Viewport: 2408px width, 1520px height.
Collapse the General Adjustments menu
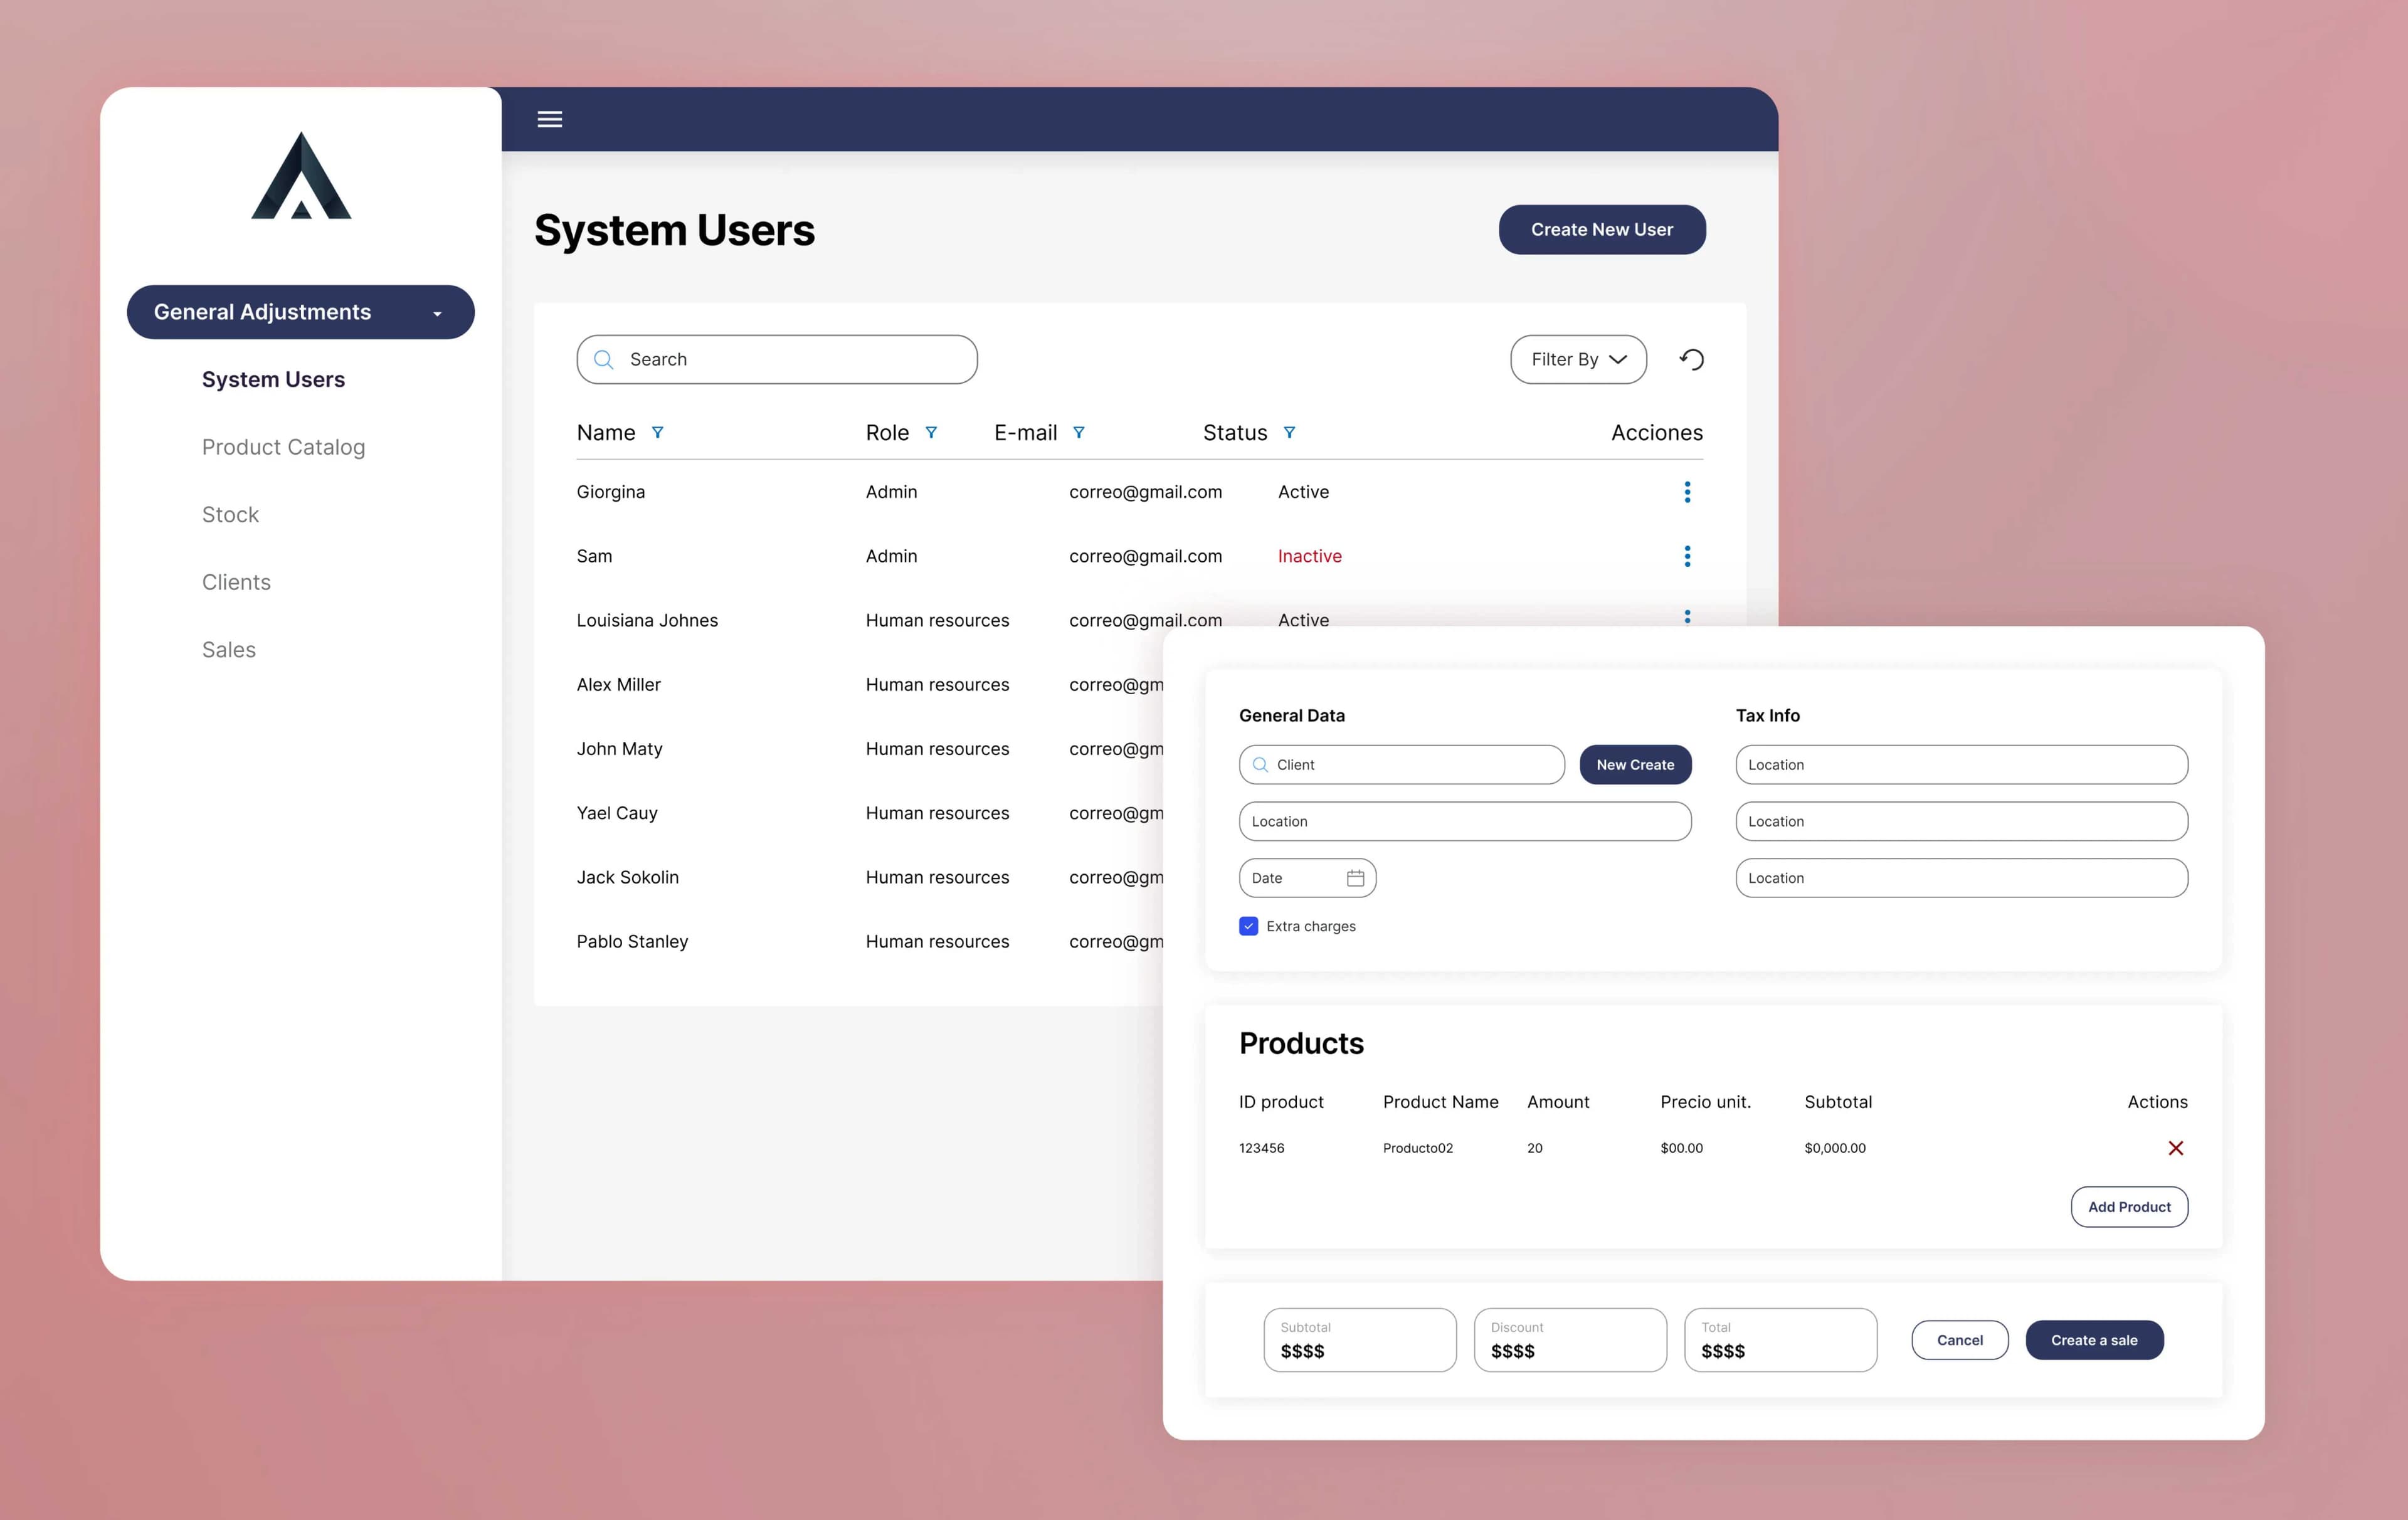(300, 312)
